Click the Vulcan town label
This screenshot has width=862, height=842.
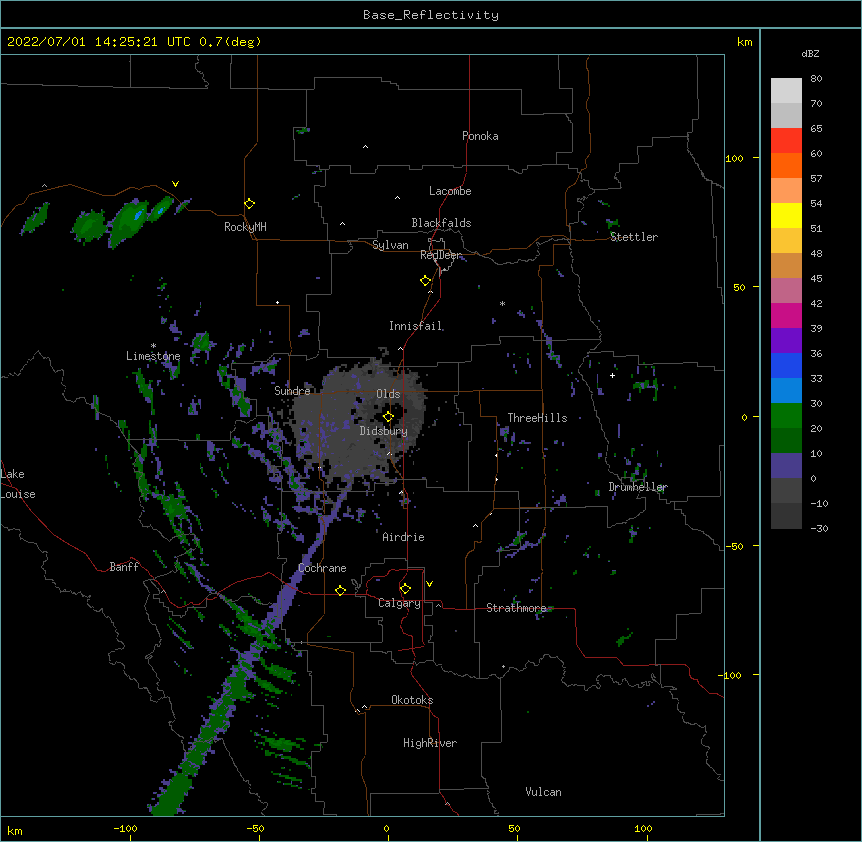click(543, 792)
